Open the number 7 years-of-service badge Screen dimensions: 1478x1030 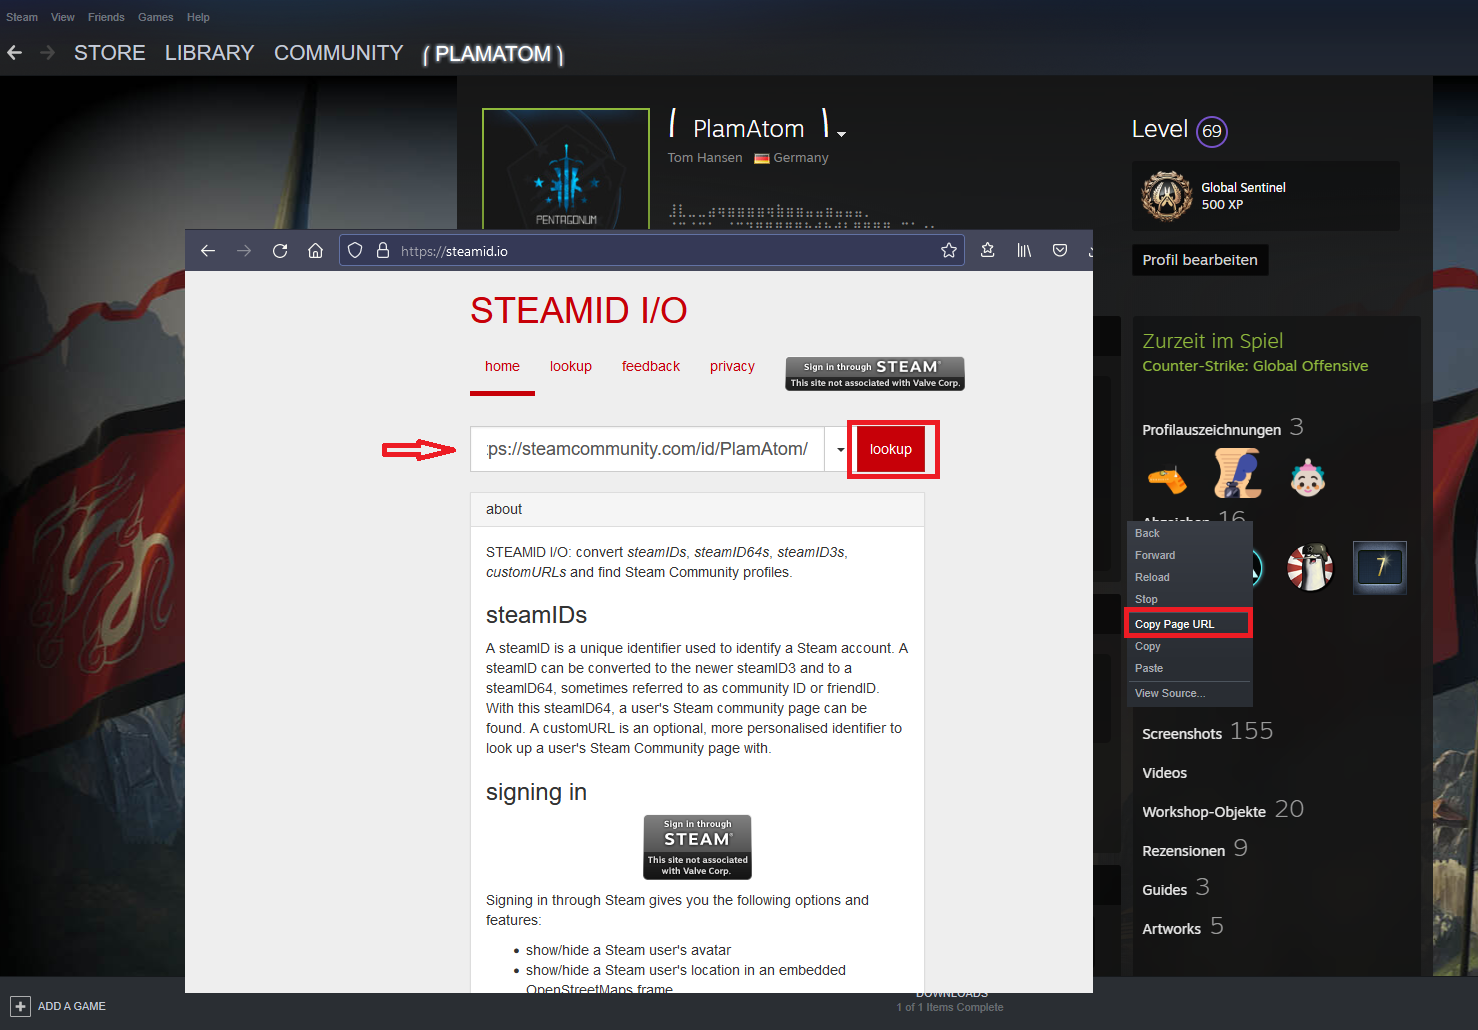coord(1380,567)
